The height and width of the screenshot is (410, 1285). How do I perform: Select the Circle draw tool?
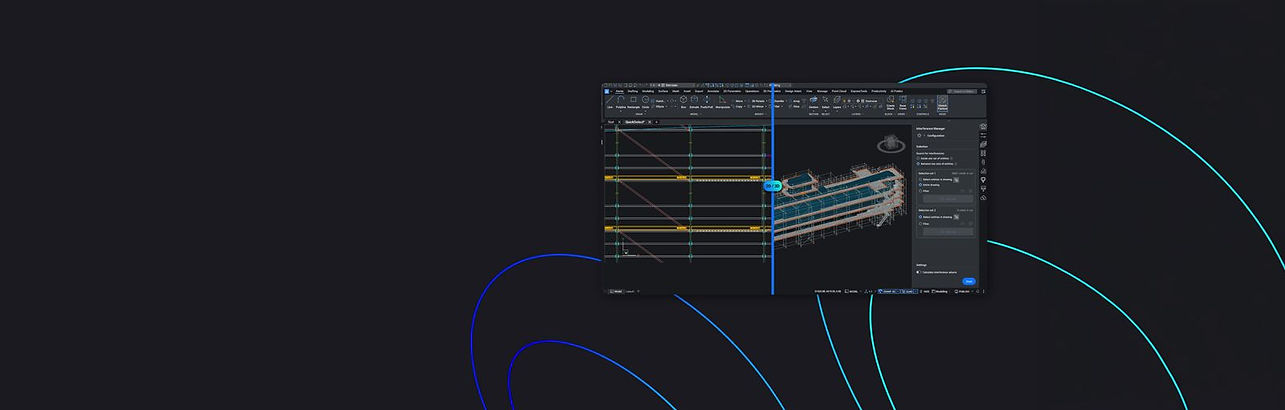(645, 101)
